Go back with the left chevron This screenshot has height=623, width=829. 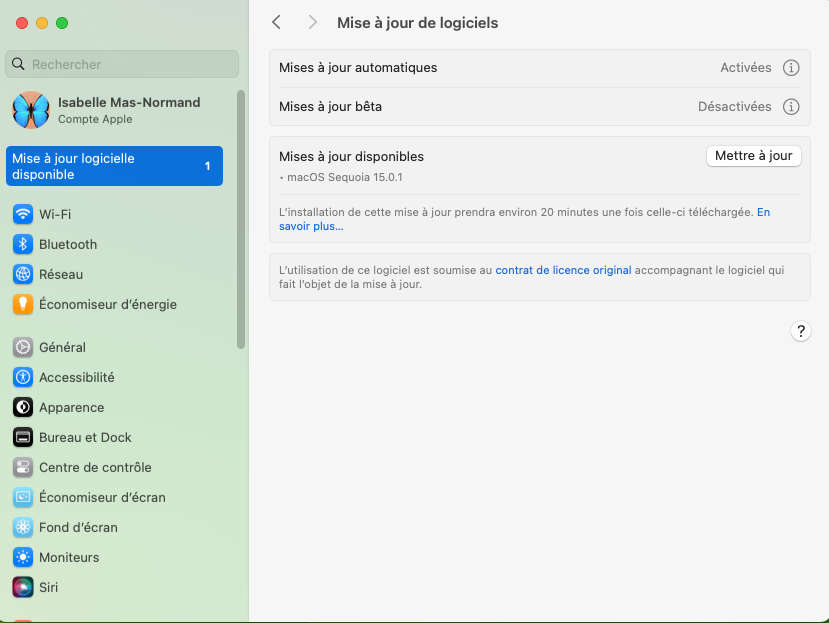click(277, 22)
